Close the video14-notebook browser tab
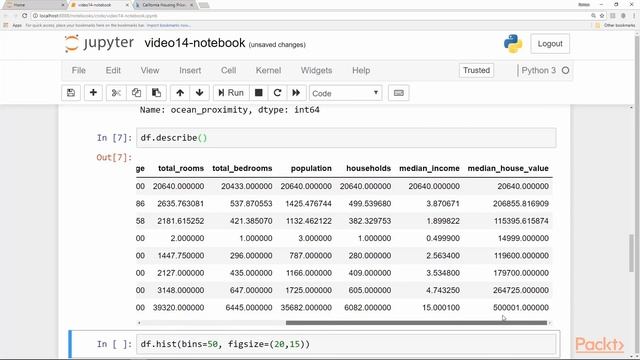 tap(127, 5)
